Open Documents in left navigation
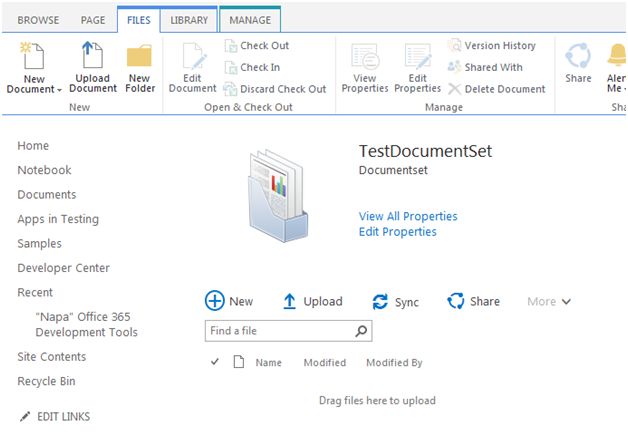This screenshot has height=443, width=628. 47,195
